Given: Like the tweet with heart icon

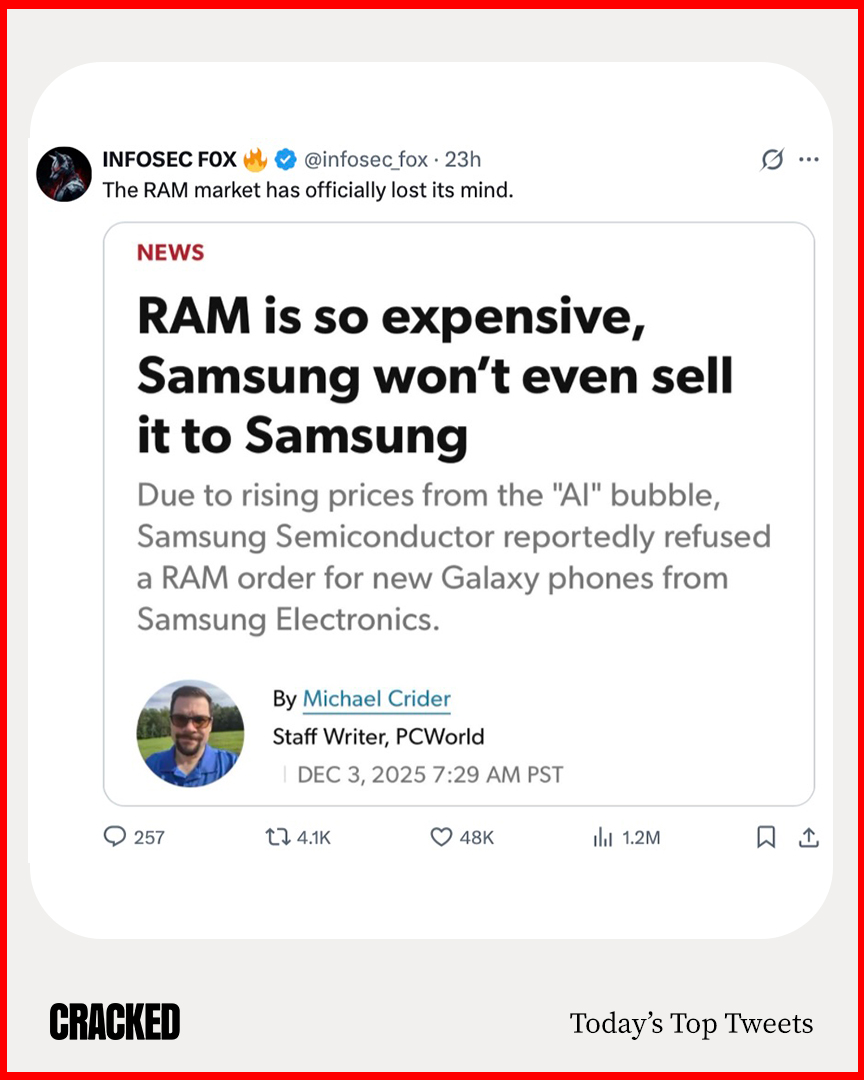Looking at the screenshot, I should click(441, 836).
